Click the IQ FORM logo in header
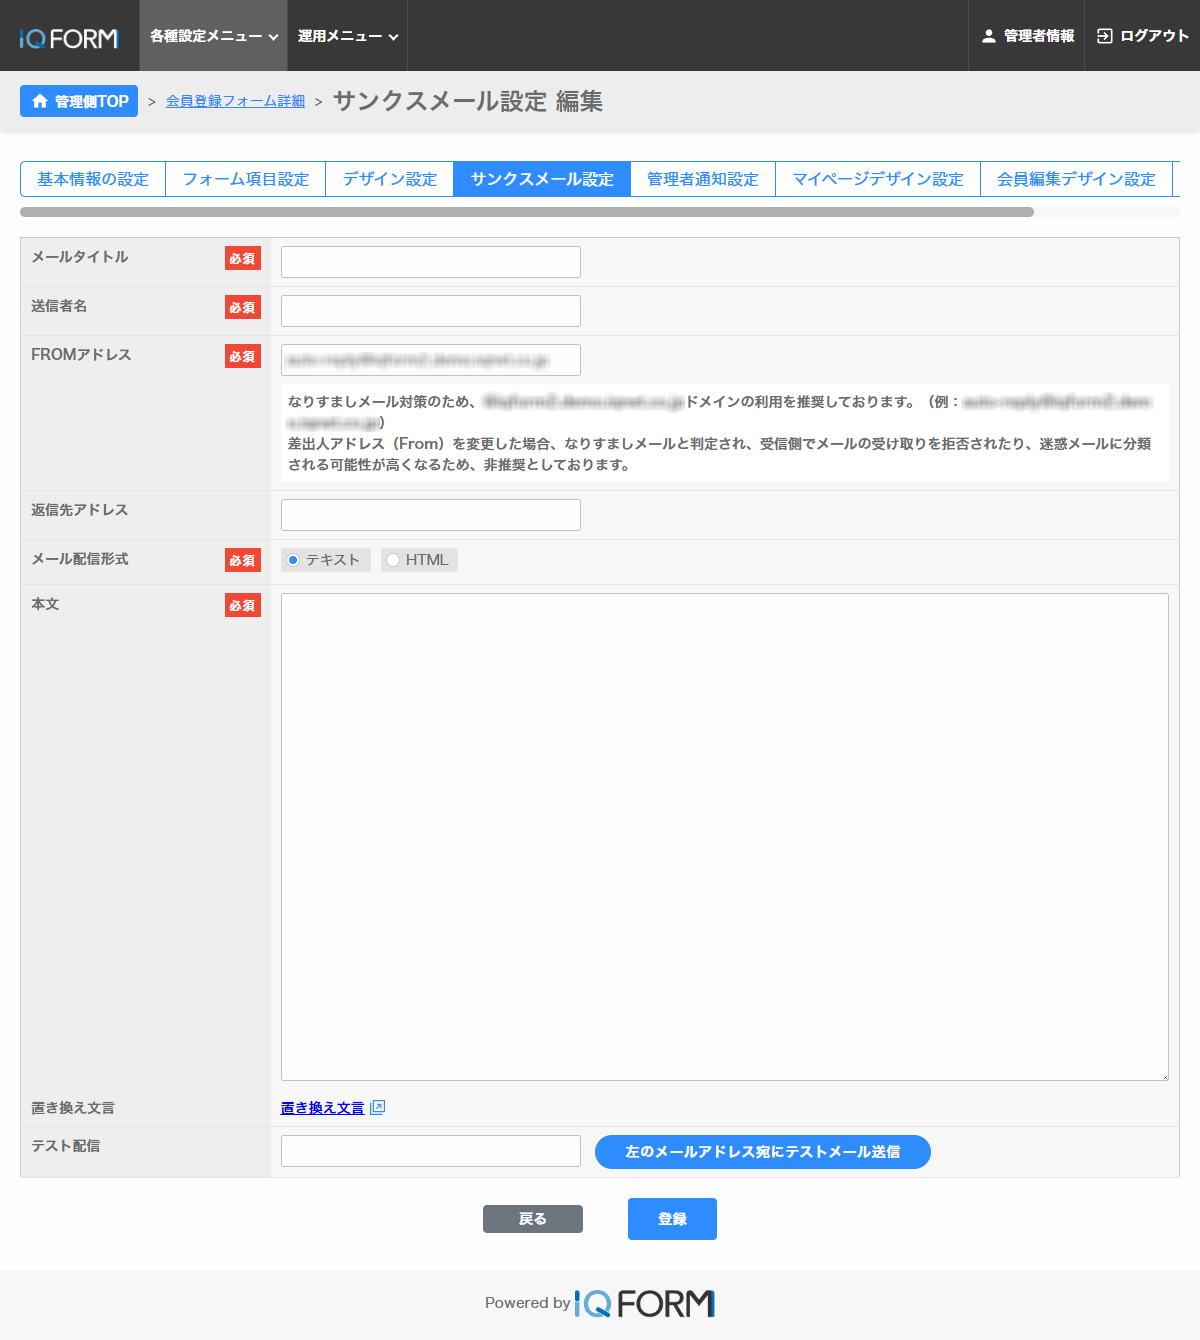This screenshot has width=1200, height=1340. coord(68,38)
